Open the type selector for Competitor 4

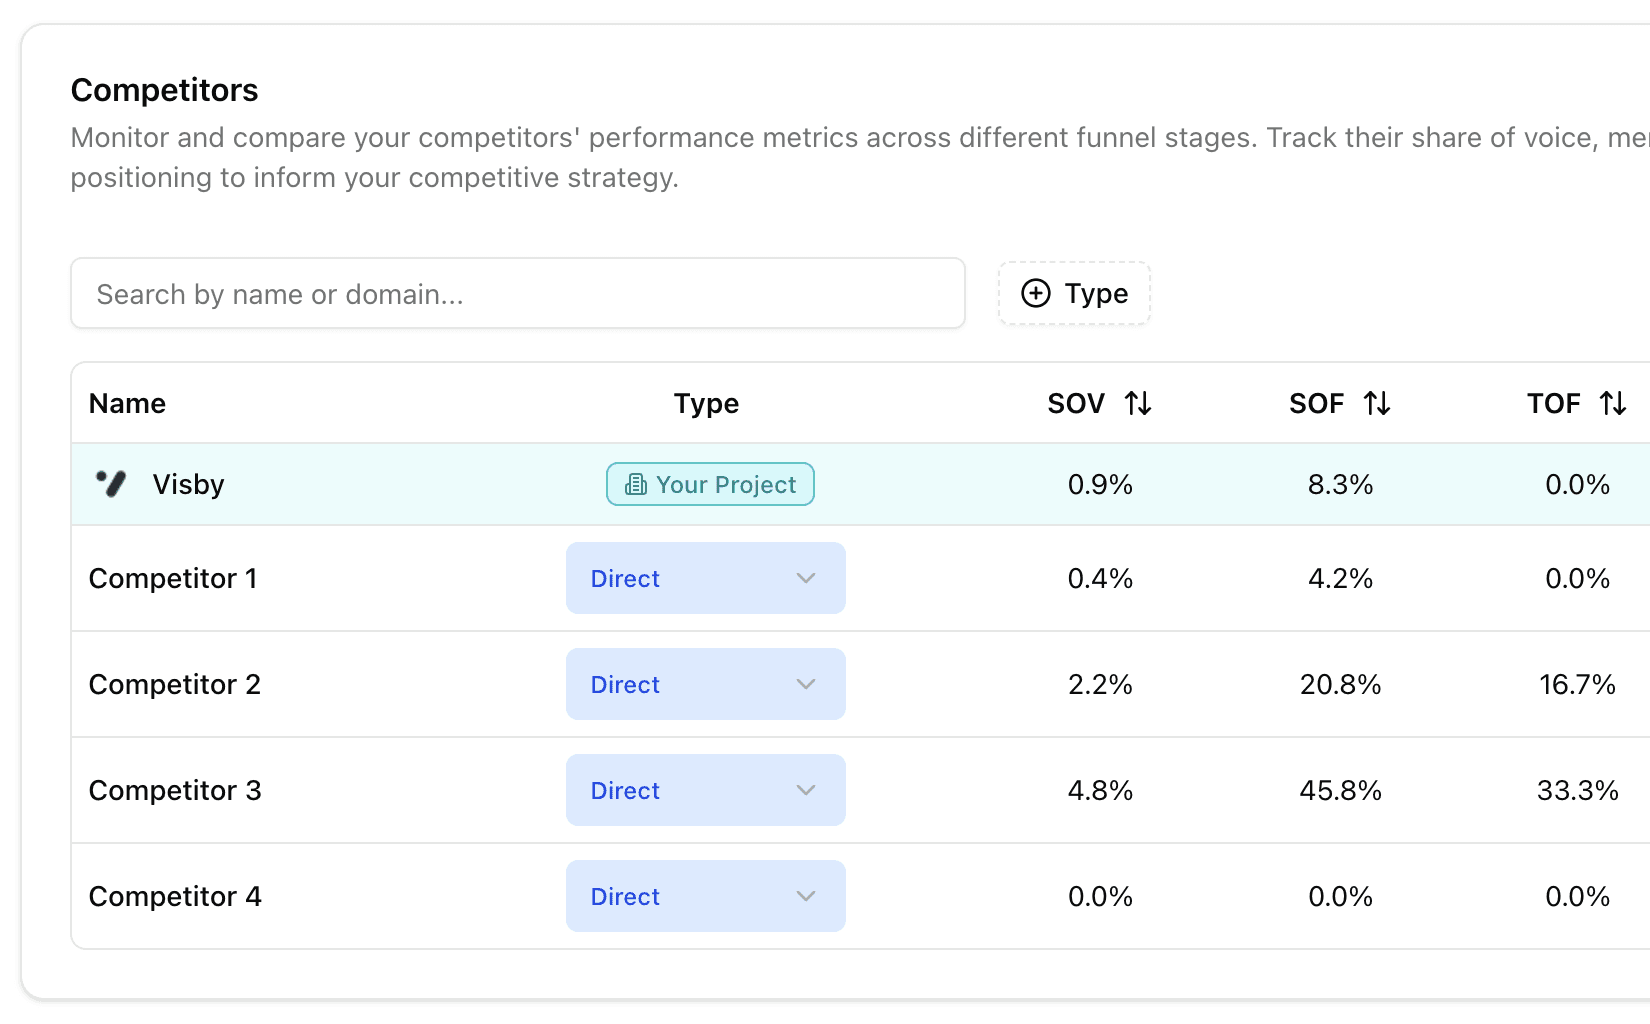point(705,896)
